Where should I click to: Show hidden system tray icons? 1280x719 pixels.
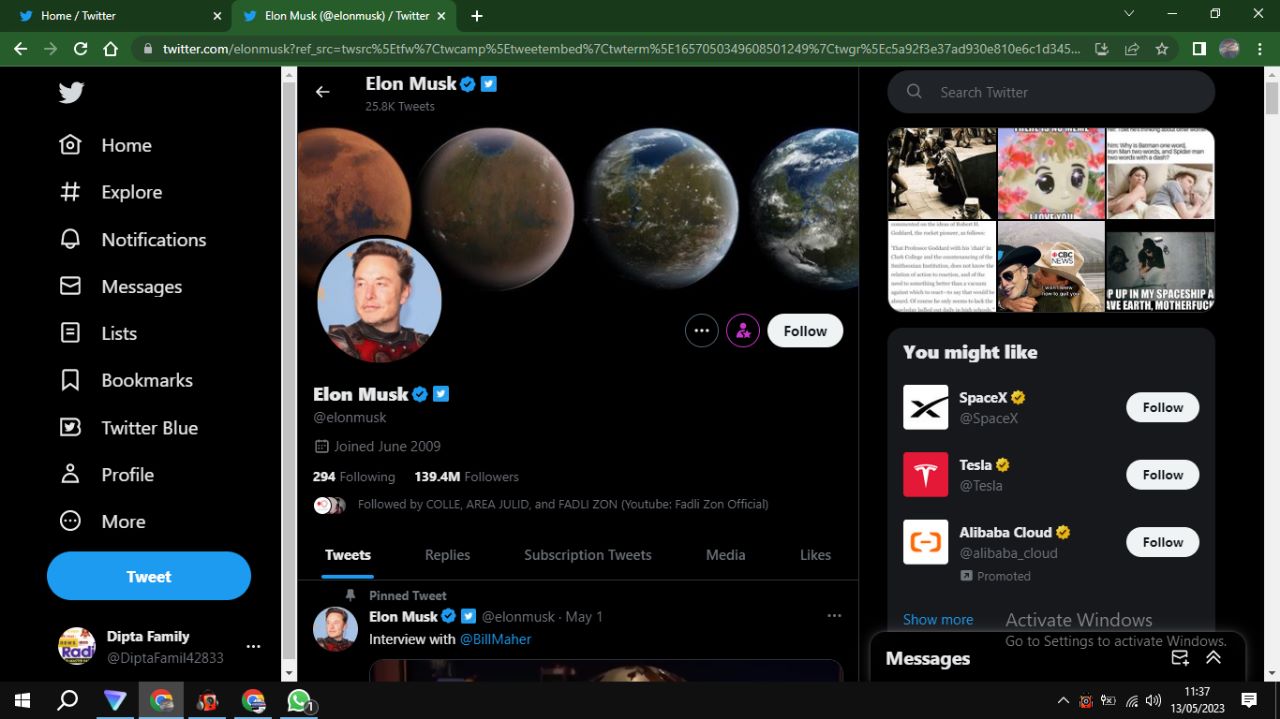point(1062,701)
